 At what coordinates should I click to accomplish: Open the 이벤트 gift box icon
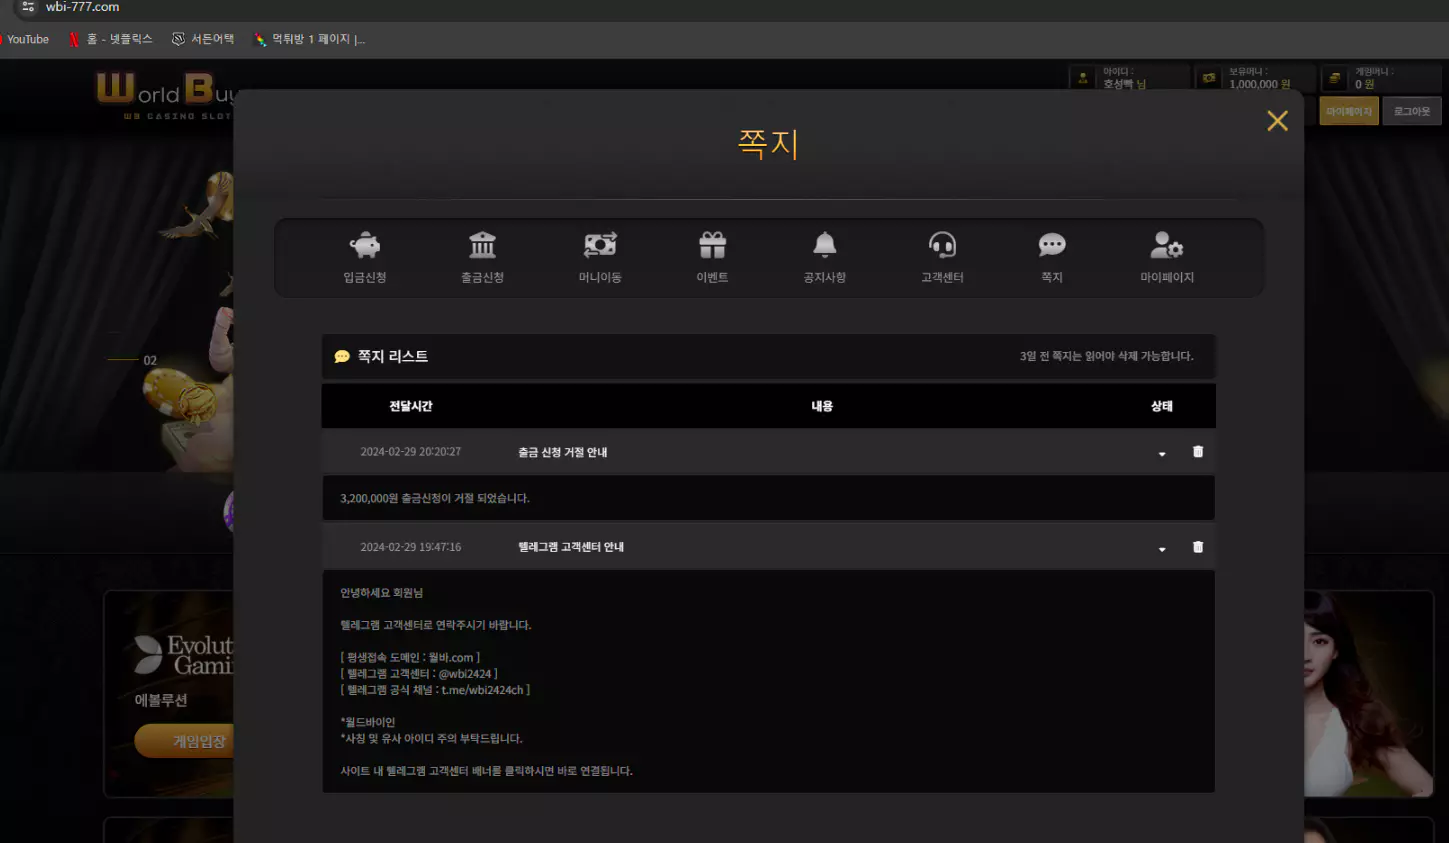(x=712, y=245)
